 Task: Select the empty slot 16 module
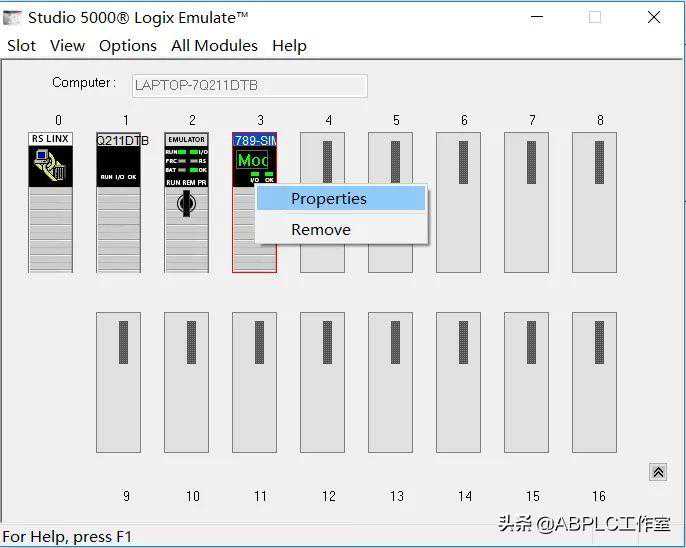coord(594,382)
